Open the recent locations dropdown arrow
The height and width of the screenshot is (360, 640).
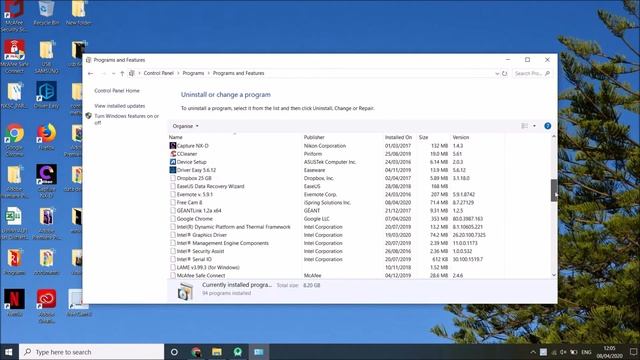coord(113,73)
